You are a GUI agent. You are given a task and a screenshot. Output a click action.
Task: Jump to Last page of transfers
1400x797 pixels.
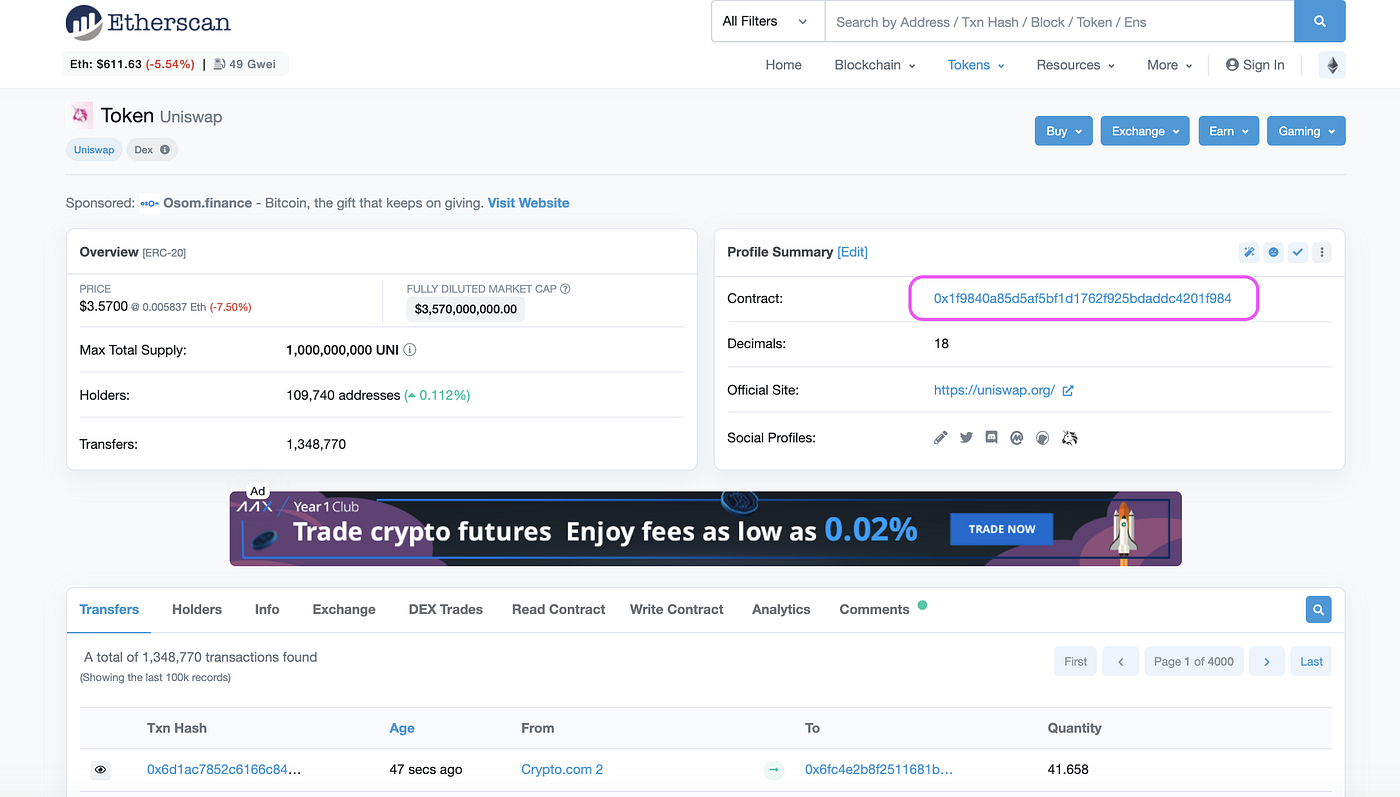[1312, 662]
